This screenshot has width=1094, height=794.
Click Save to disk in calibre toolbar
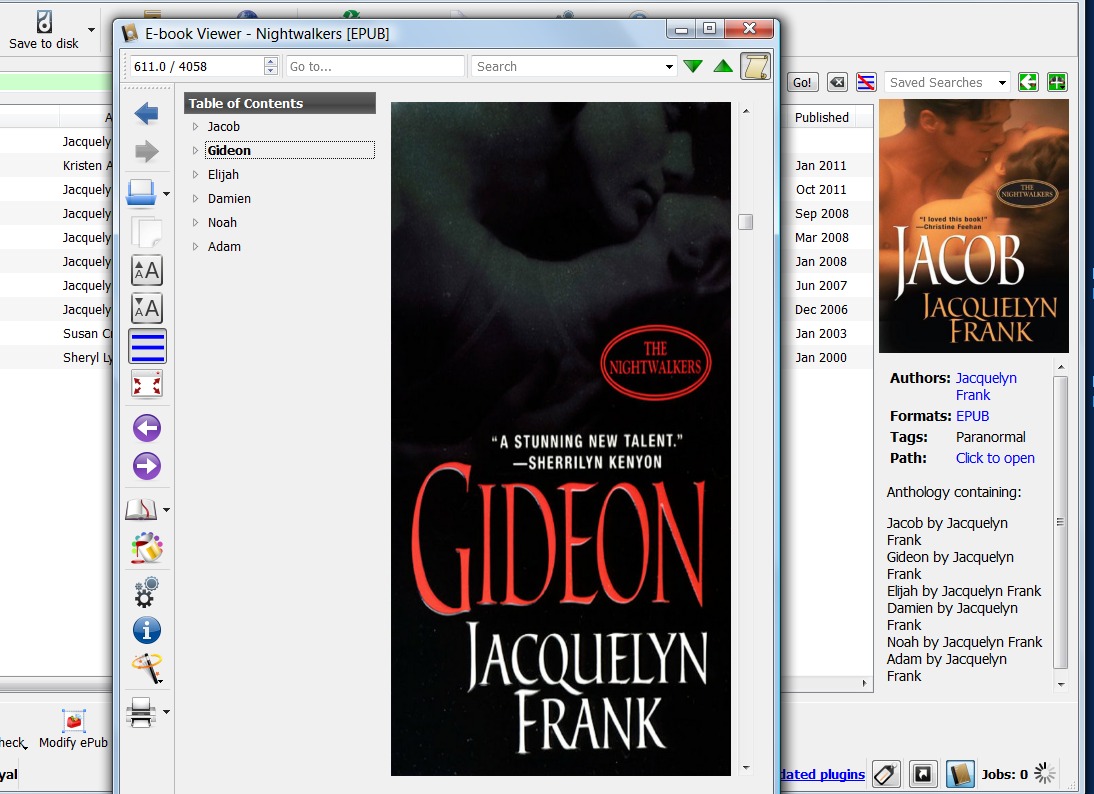point(43,30)
